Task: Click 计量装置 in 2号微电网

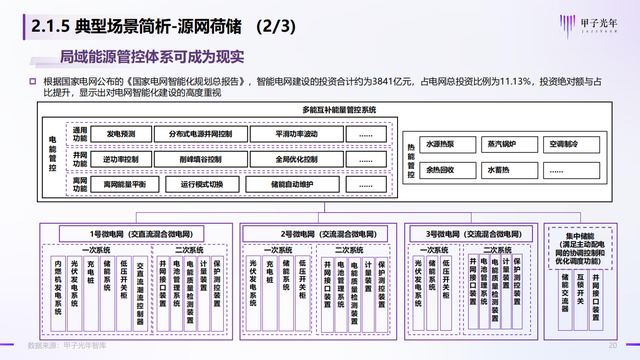Action: [x=368, y=294]
